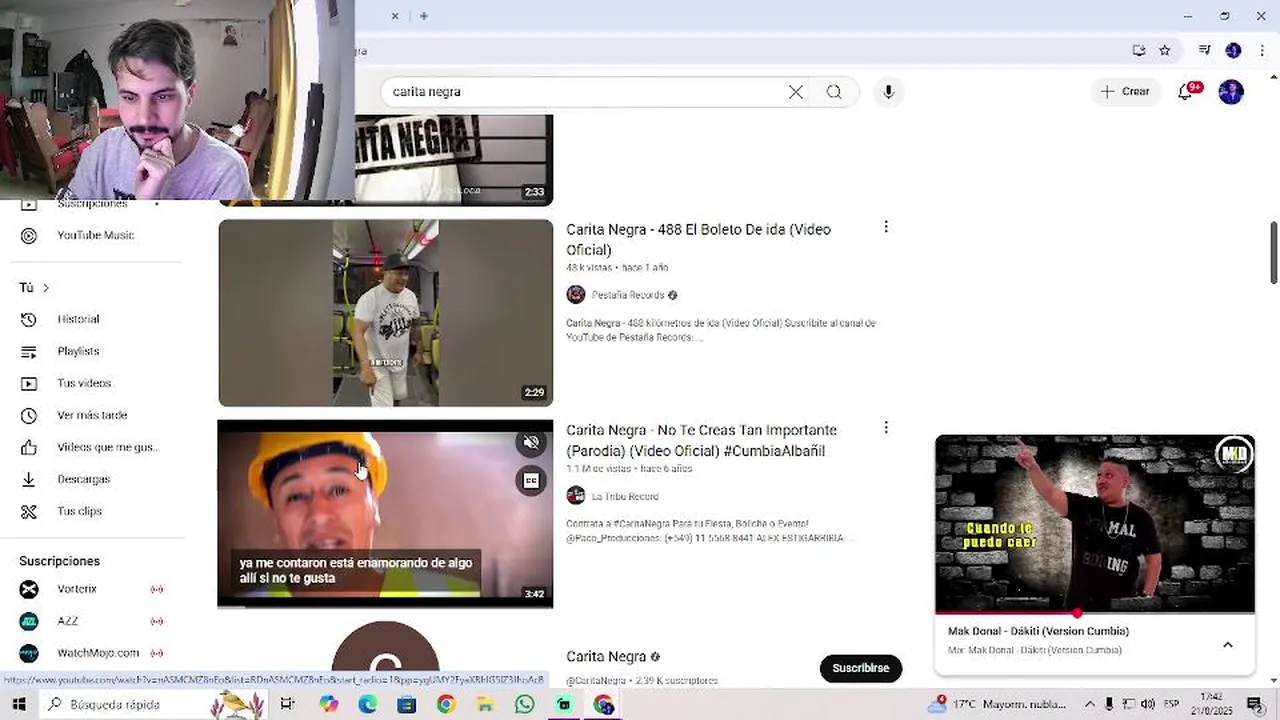Click the search magnifier button

tap(834, 92)
